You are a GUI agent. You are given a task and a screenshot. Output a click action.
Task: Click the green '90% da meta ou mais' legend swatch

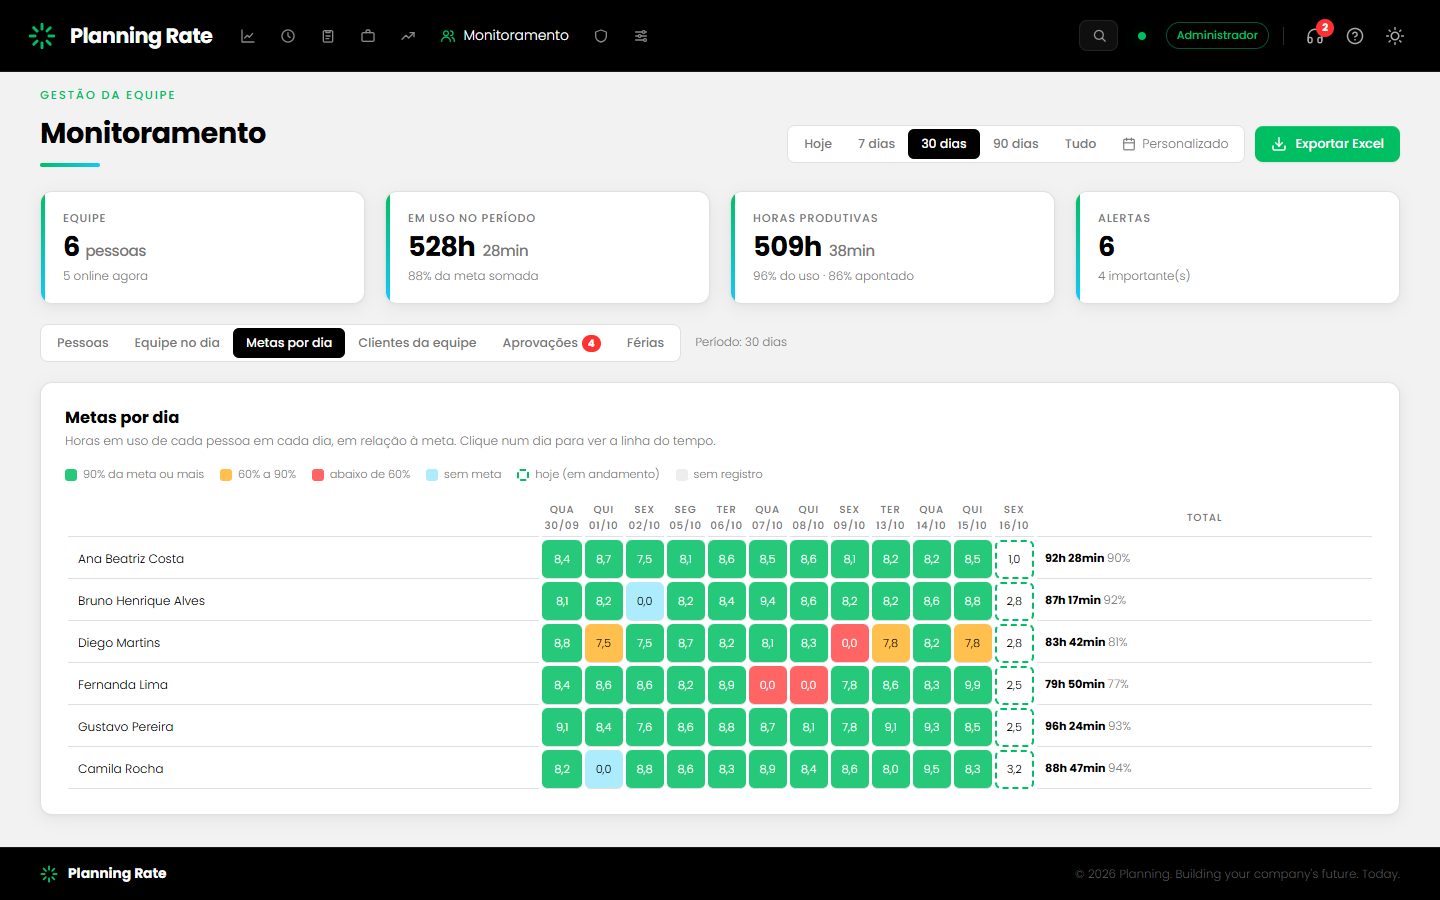(x=71, y=475)
